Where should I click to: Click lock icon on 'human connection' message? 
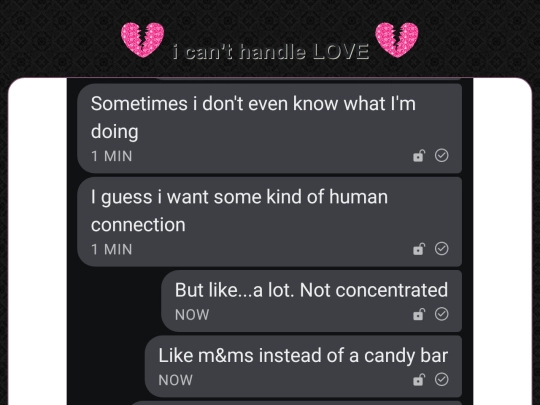pyautogui.click(x=419, y=249)
